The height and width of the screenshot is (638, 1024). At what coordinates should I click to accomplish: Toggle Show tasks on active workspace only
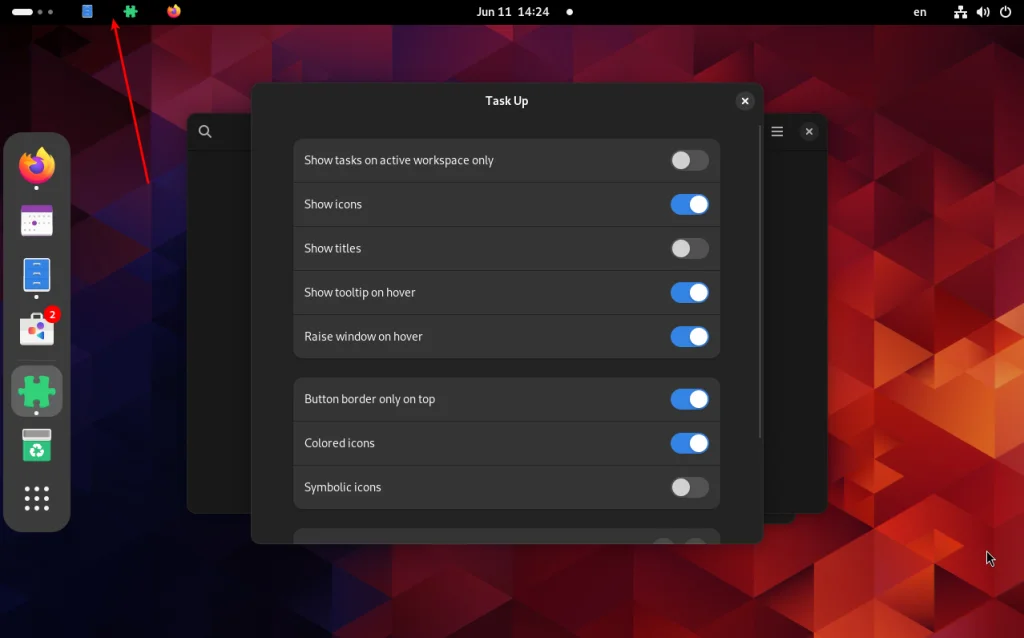pyautogui.click(x=689, y=161)
